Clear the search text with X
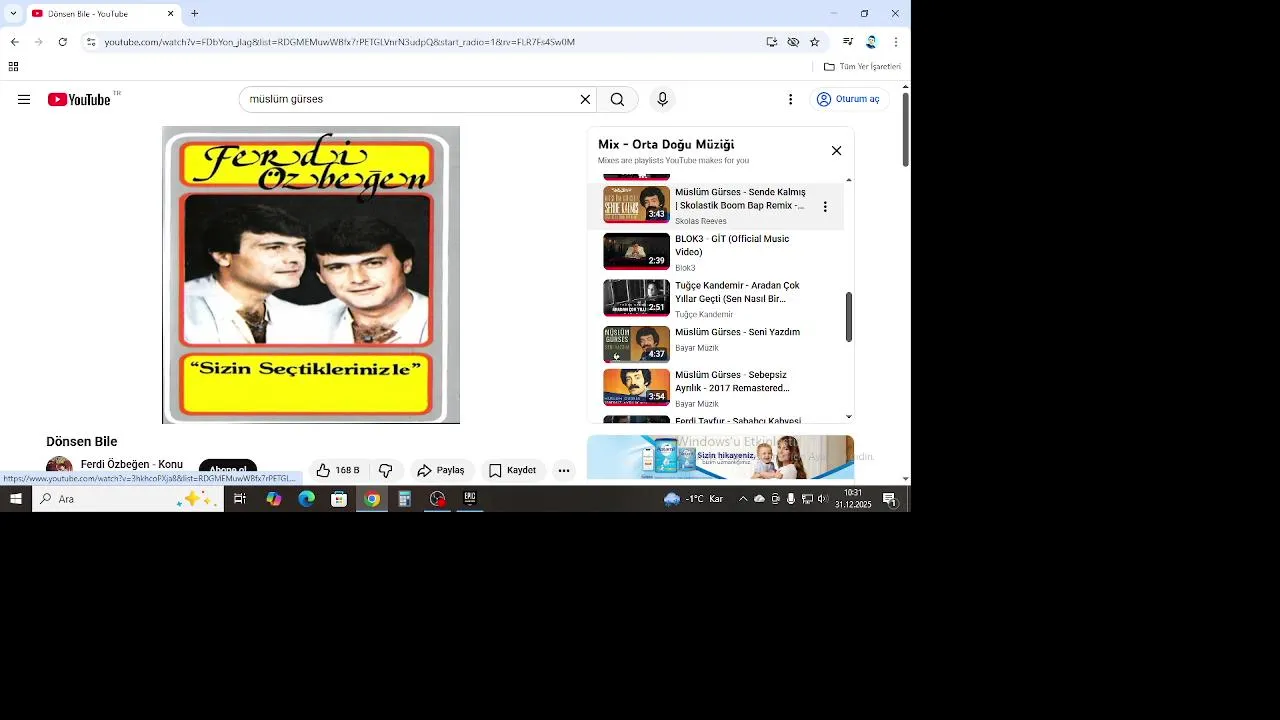This screenshot has width=1280, height=720. (585, 99)
